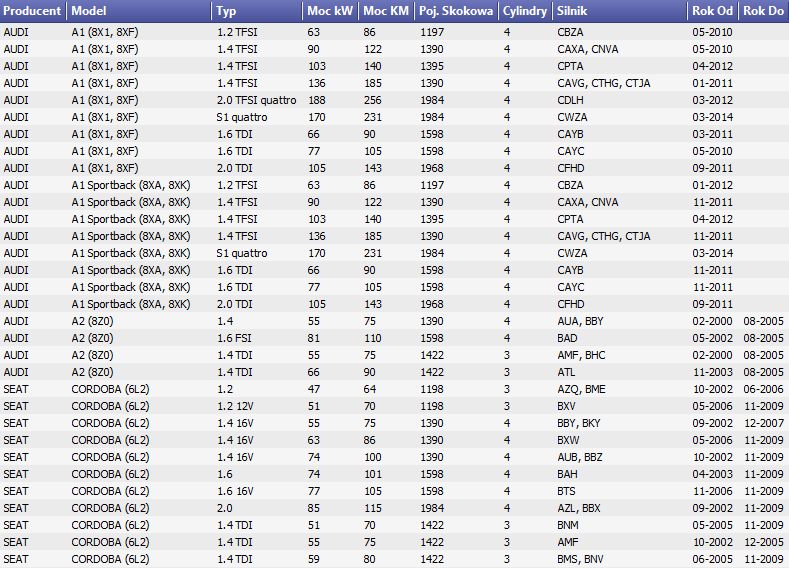Click the date 06-2005
789x568 pixels.
(x=713, y=559)
